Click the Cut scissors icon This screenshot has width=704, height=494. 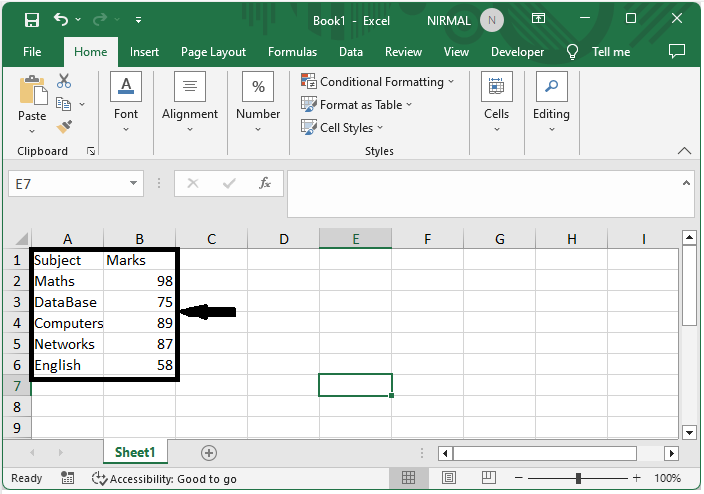[x=64, y=82]
